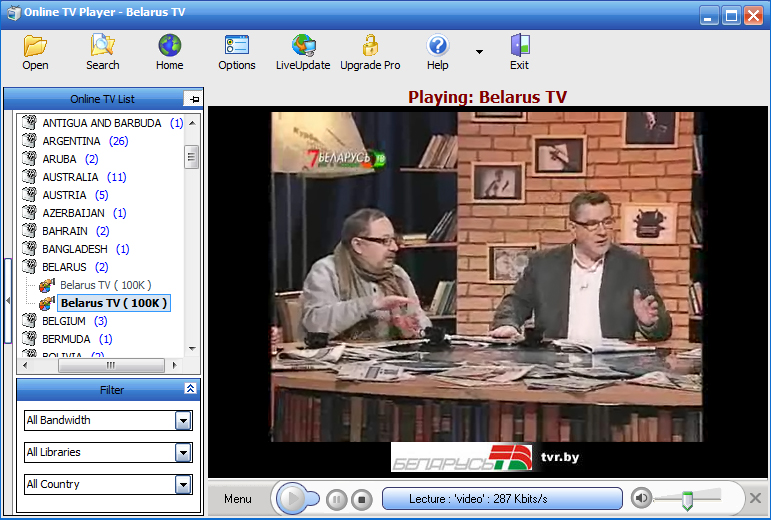Open the All Country dropdown
771x520 pixels.
[x=183, y=485]
